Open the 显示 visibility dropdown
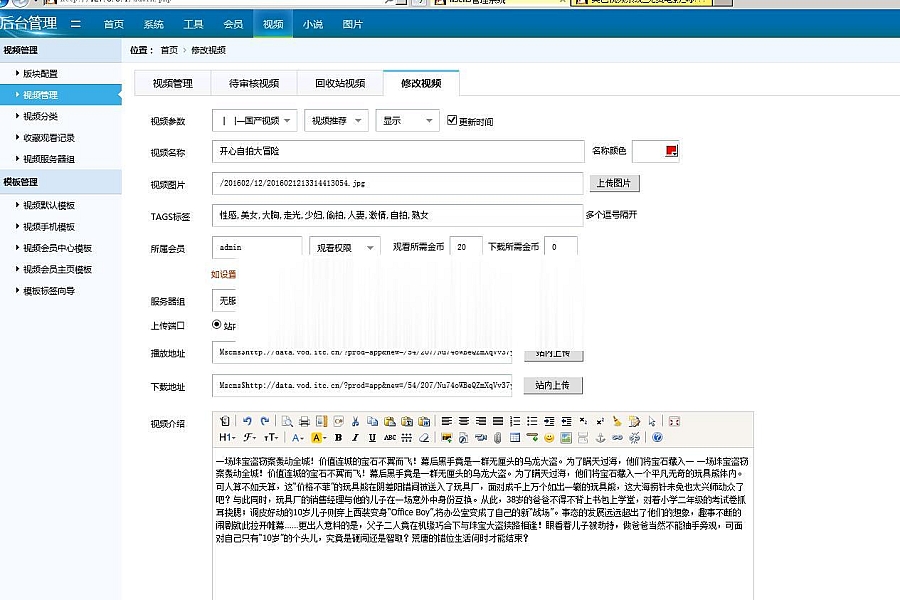Image resolution: width=900 pixels, height=600 pixels. (x=408, y=121)
